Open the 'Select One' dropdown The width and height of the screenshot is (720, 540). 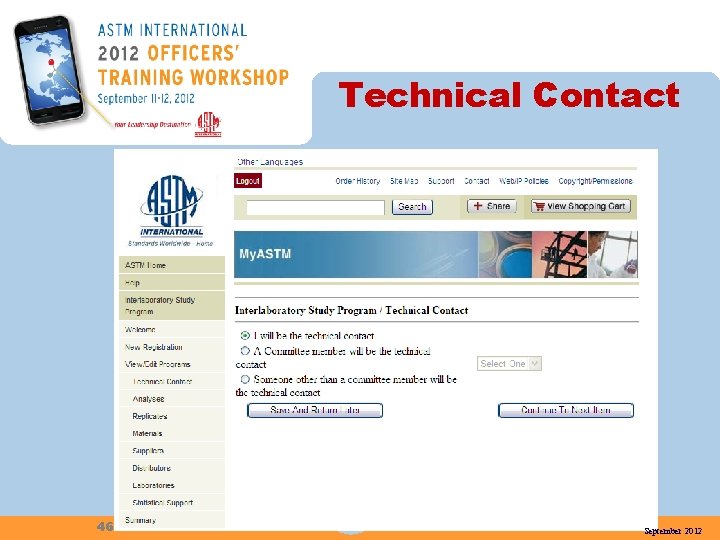pyautogui.click(x=509, y=364)
